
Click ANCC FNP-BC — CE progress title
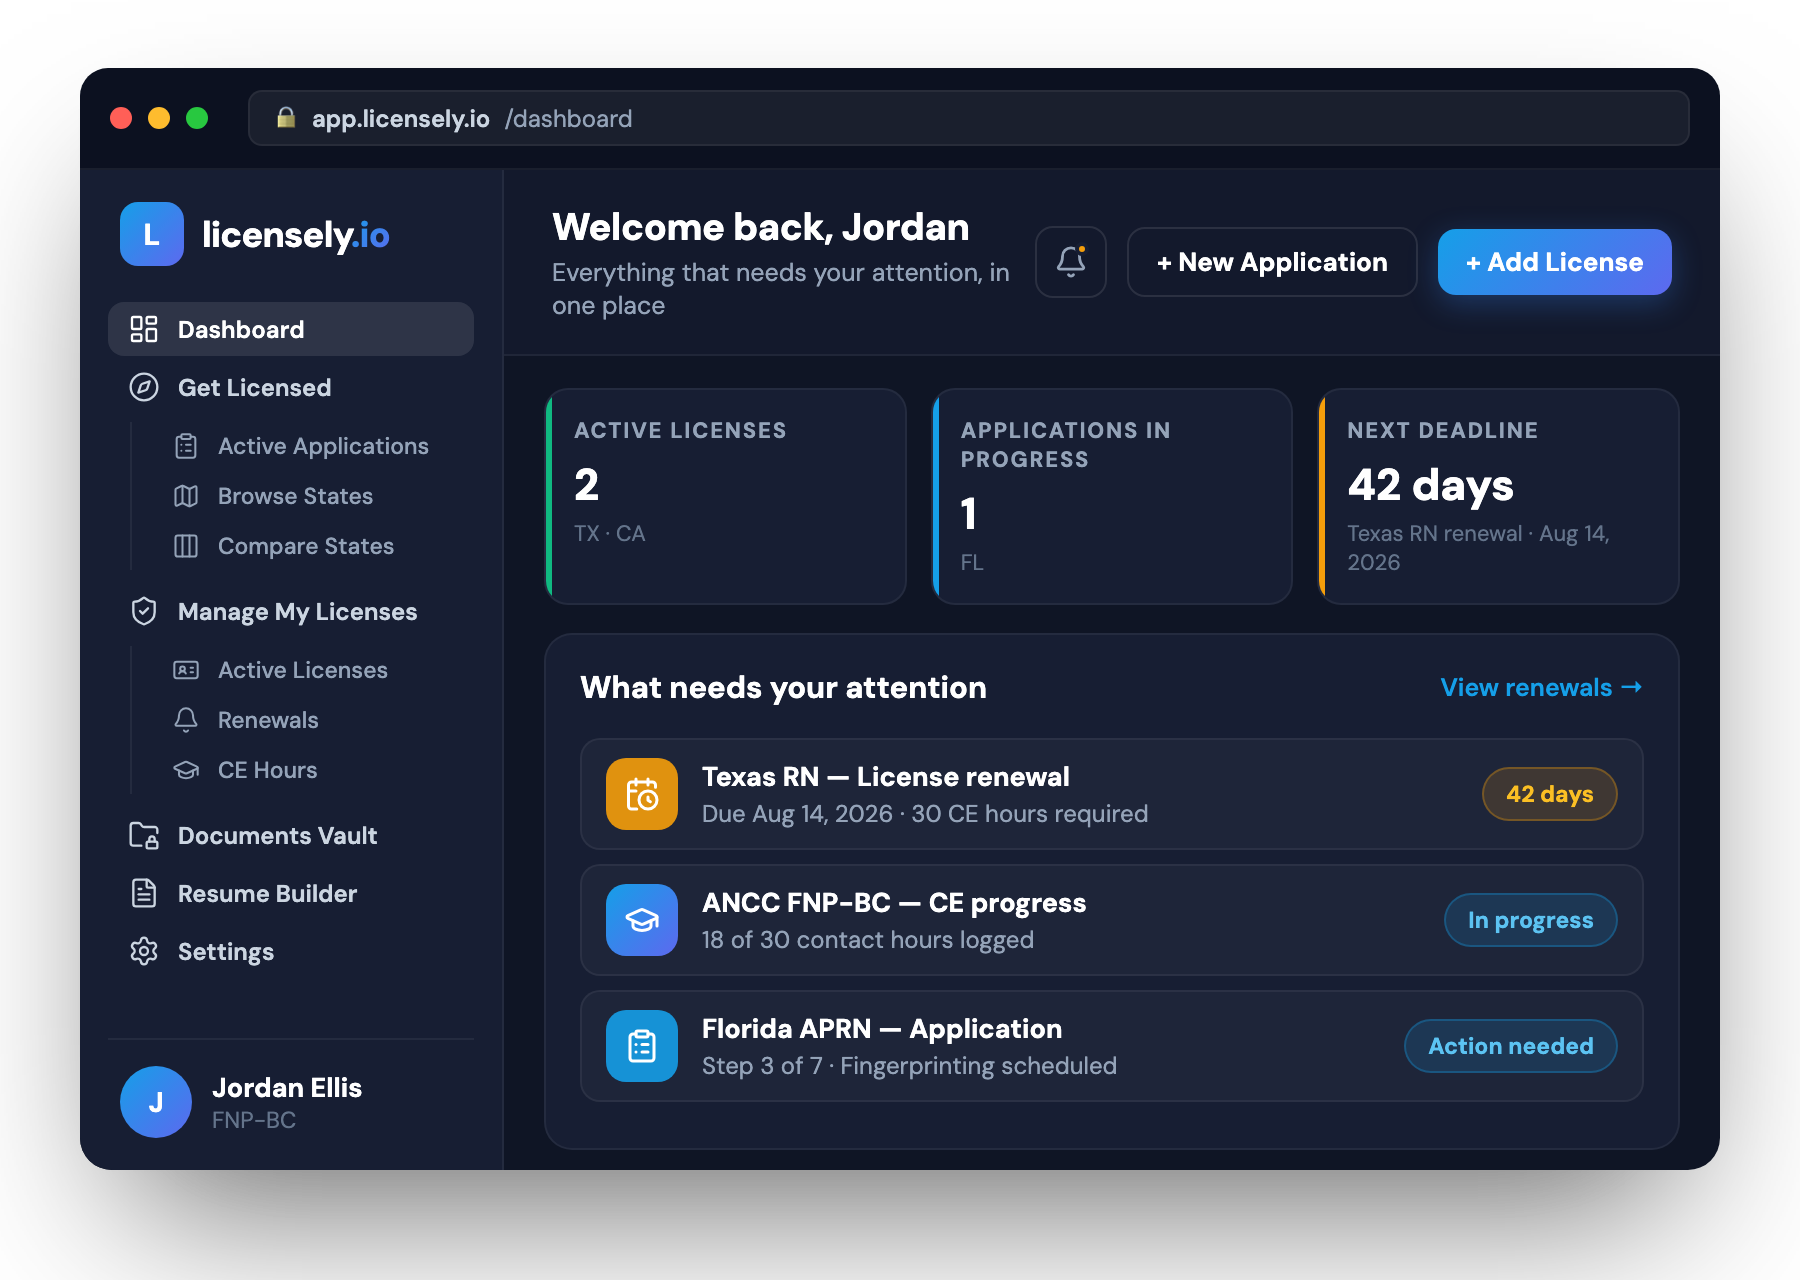tap(894, 903)
